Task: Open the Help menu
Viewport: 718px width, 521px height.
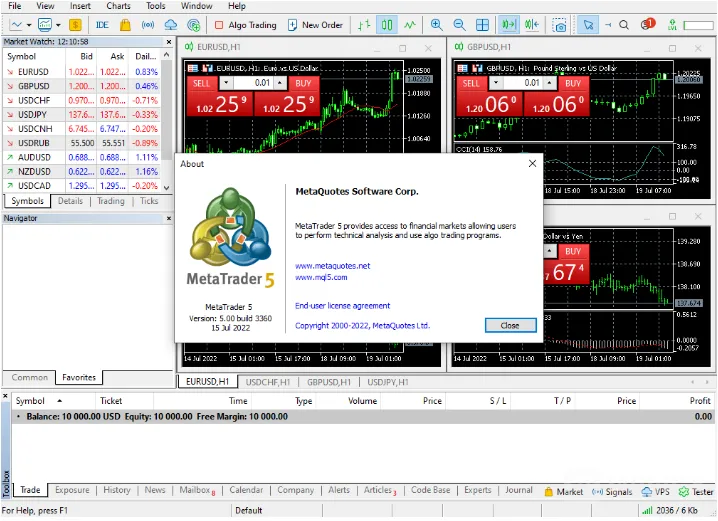Action: click(237, 6)
